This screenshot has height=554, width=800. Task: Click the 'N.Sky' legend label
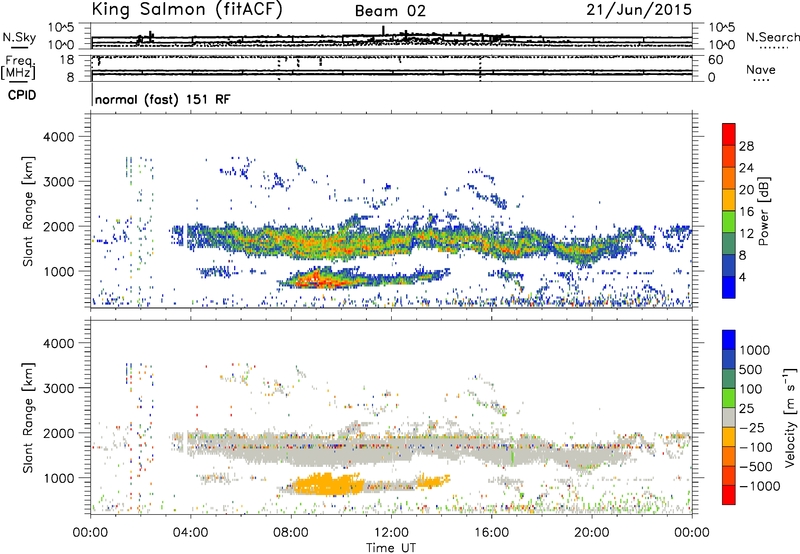(x=19, y=37)
